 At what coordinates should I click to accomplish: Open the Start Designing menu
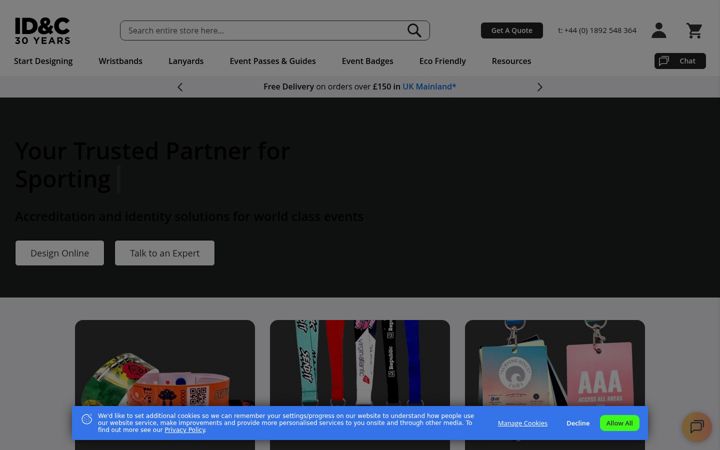[43, 61]
